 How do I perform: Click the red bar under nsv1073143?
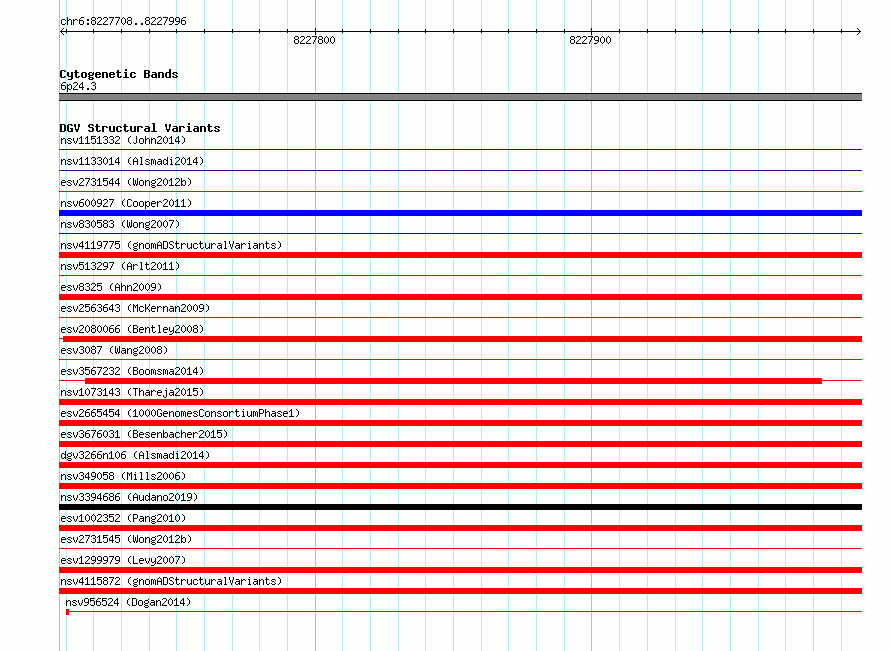pos(460,402)
